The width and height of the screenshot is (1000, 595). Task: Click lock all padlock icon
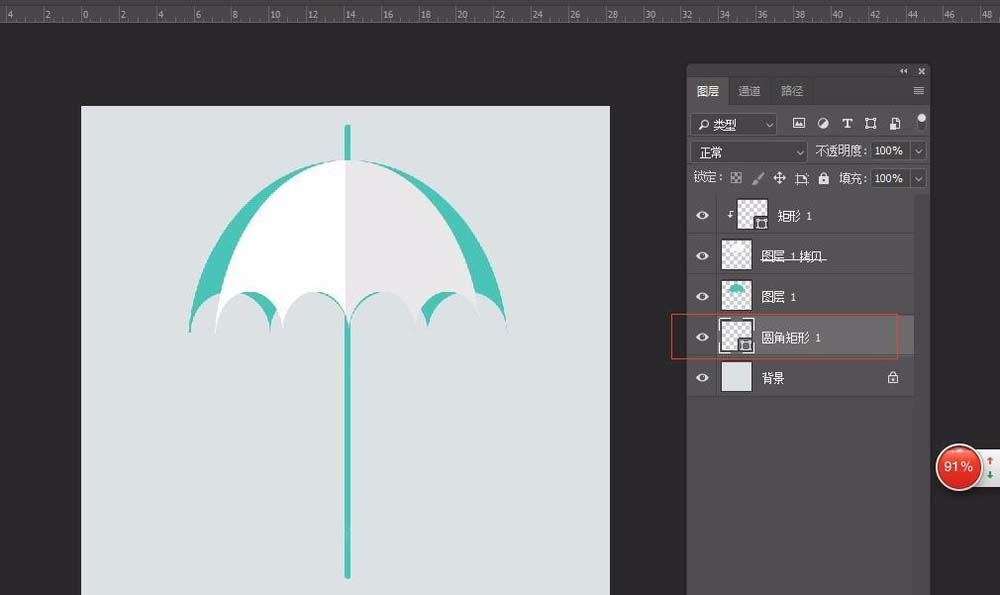(x=824, y=178)
